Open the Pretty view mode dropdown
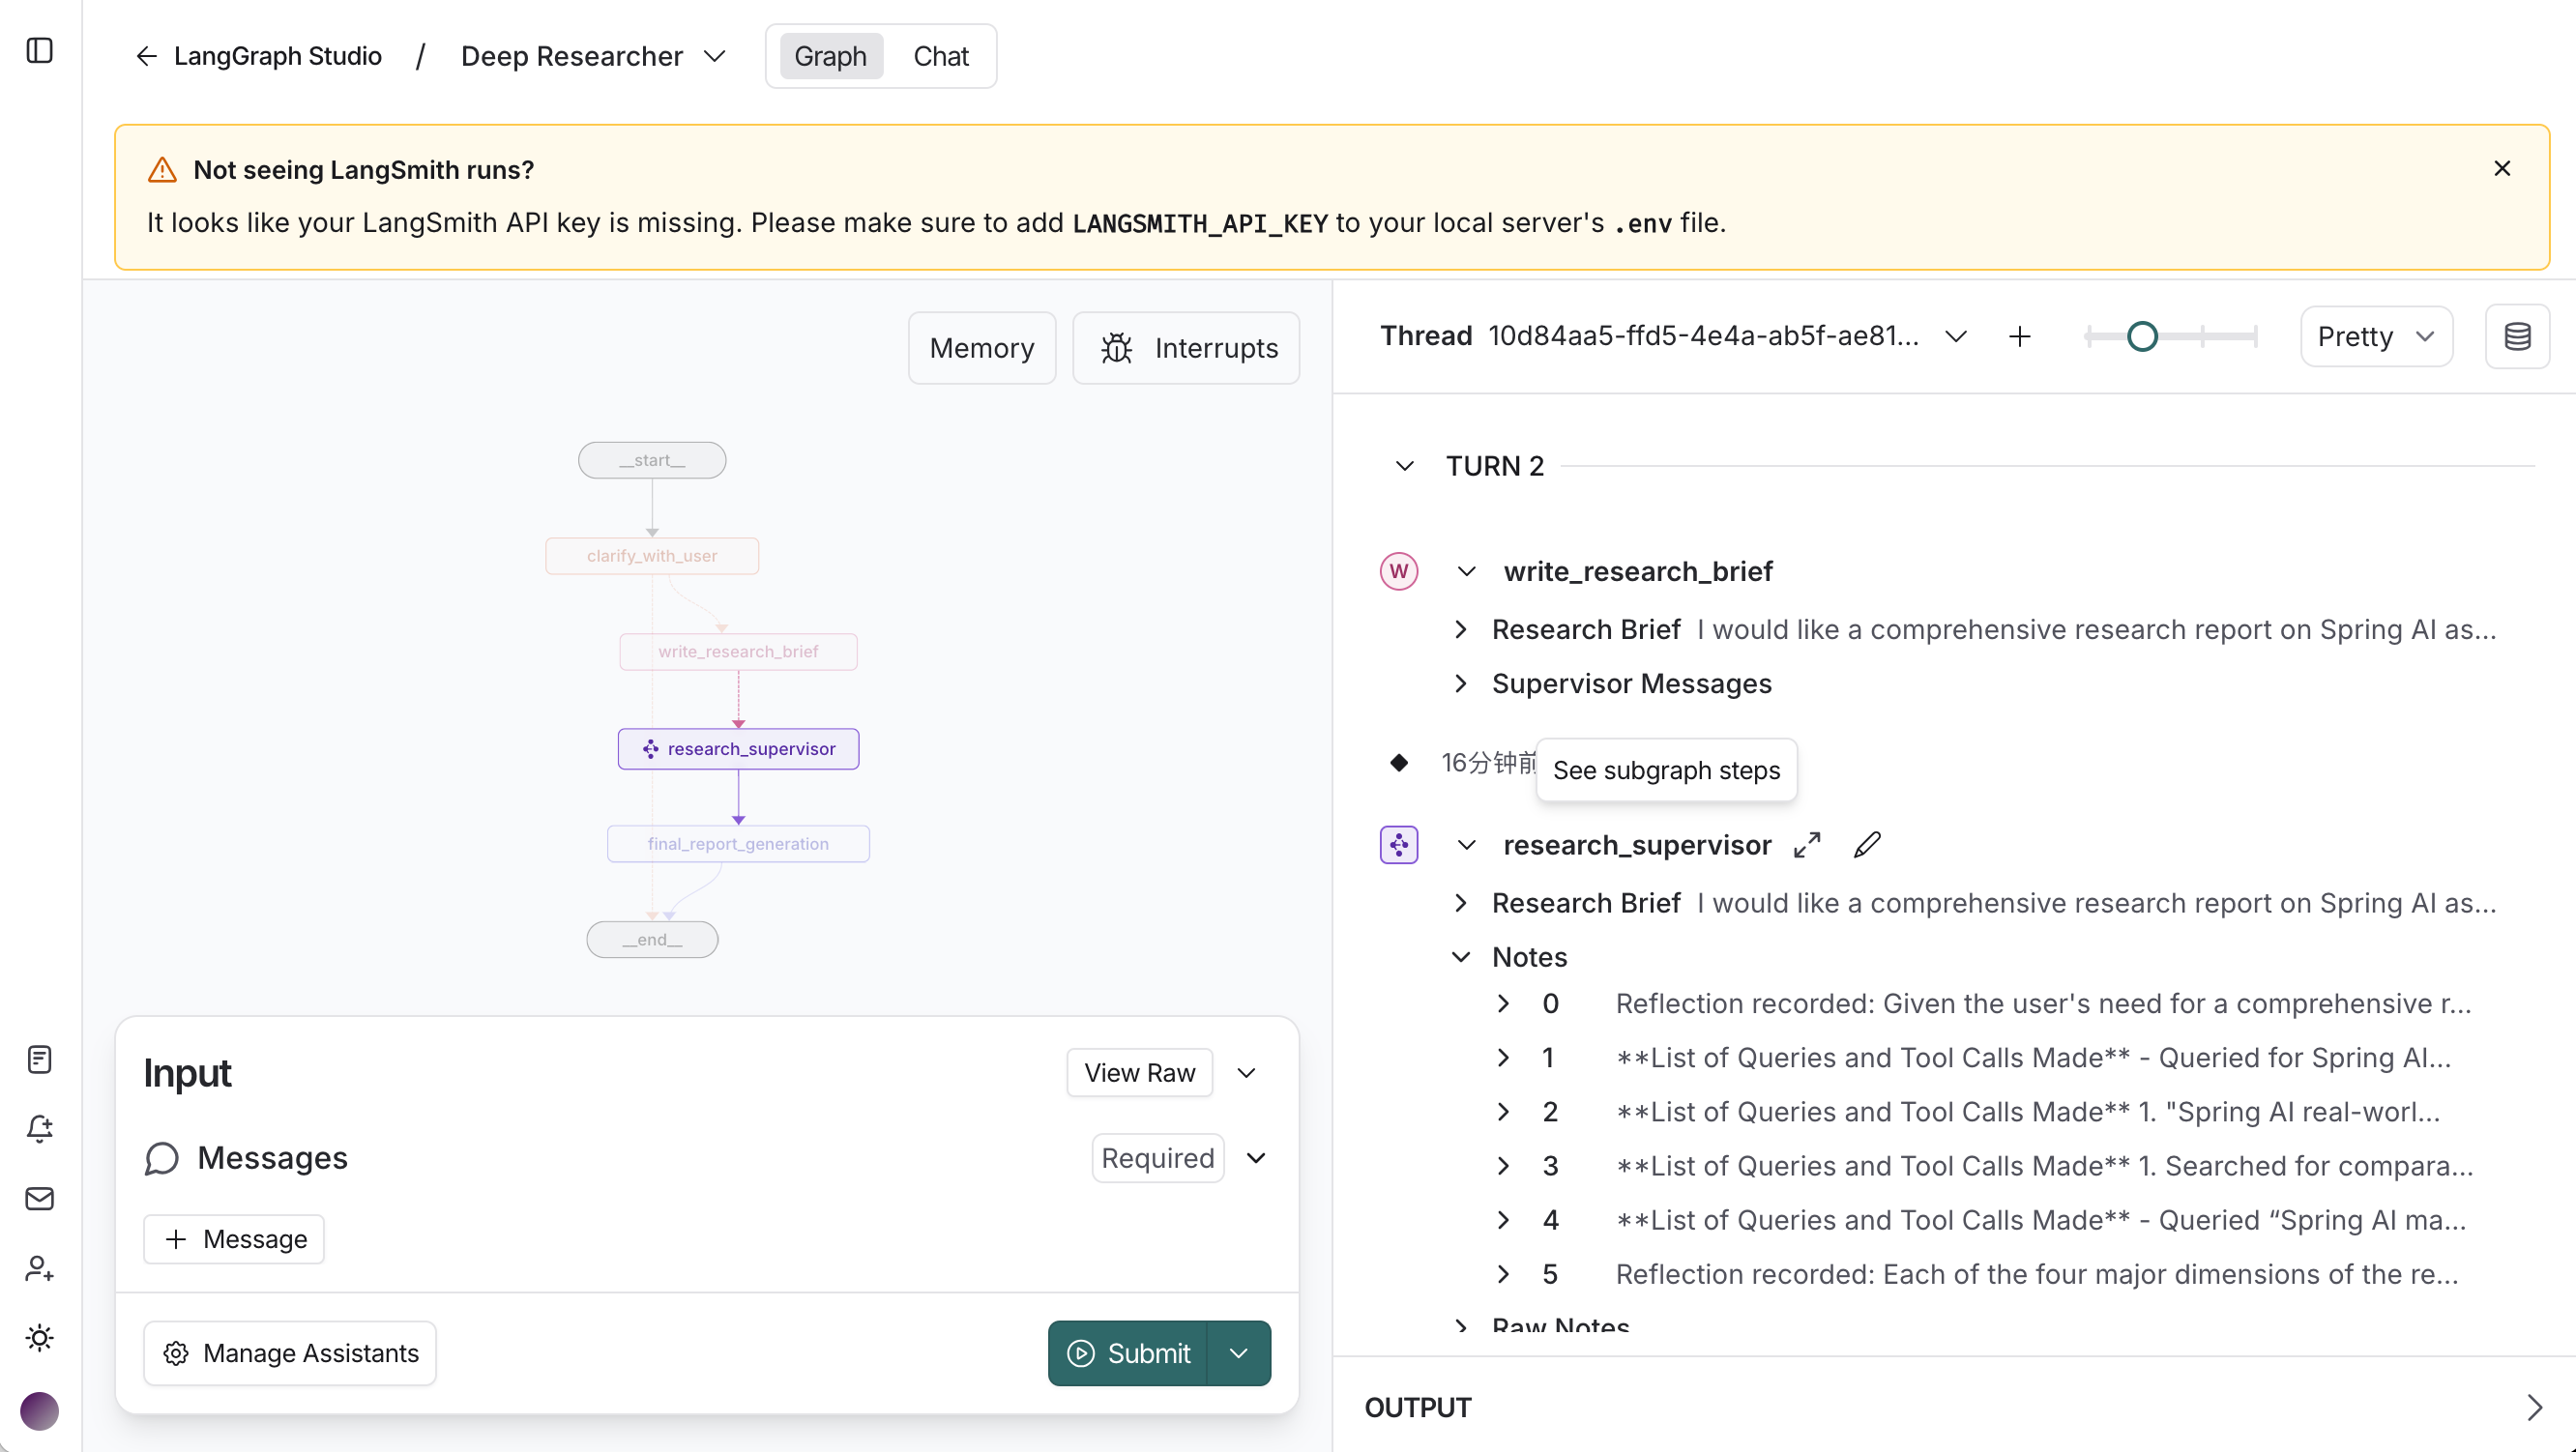The height and width of the screenshot is (1452, 2576). tap(2376, 336)
